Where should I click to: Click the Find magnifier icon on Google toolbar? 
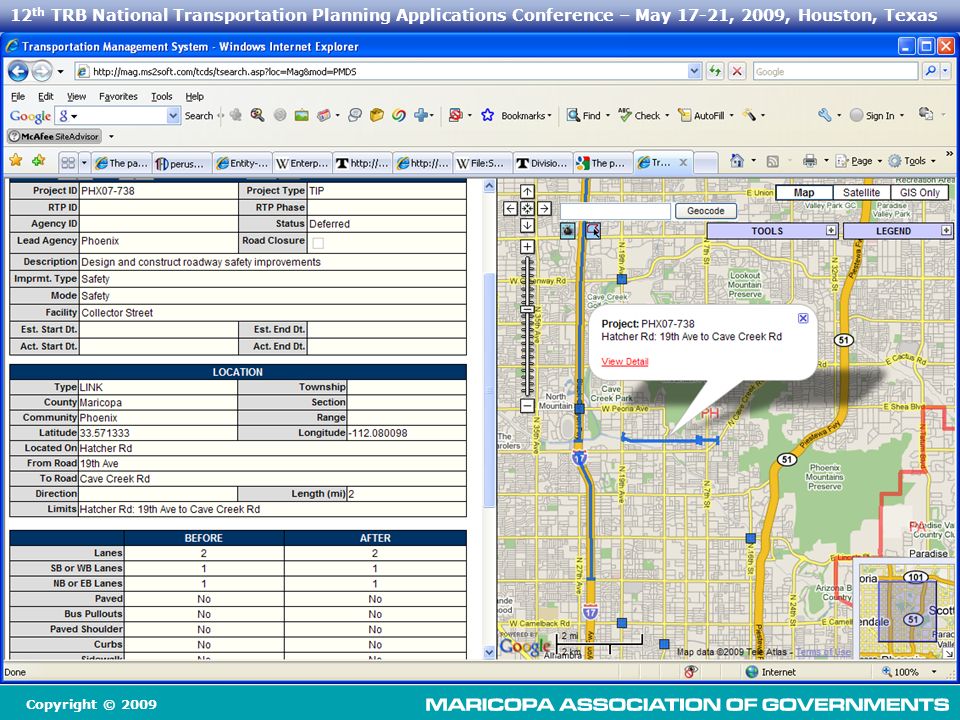[573, 115]
